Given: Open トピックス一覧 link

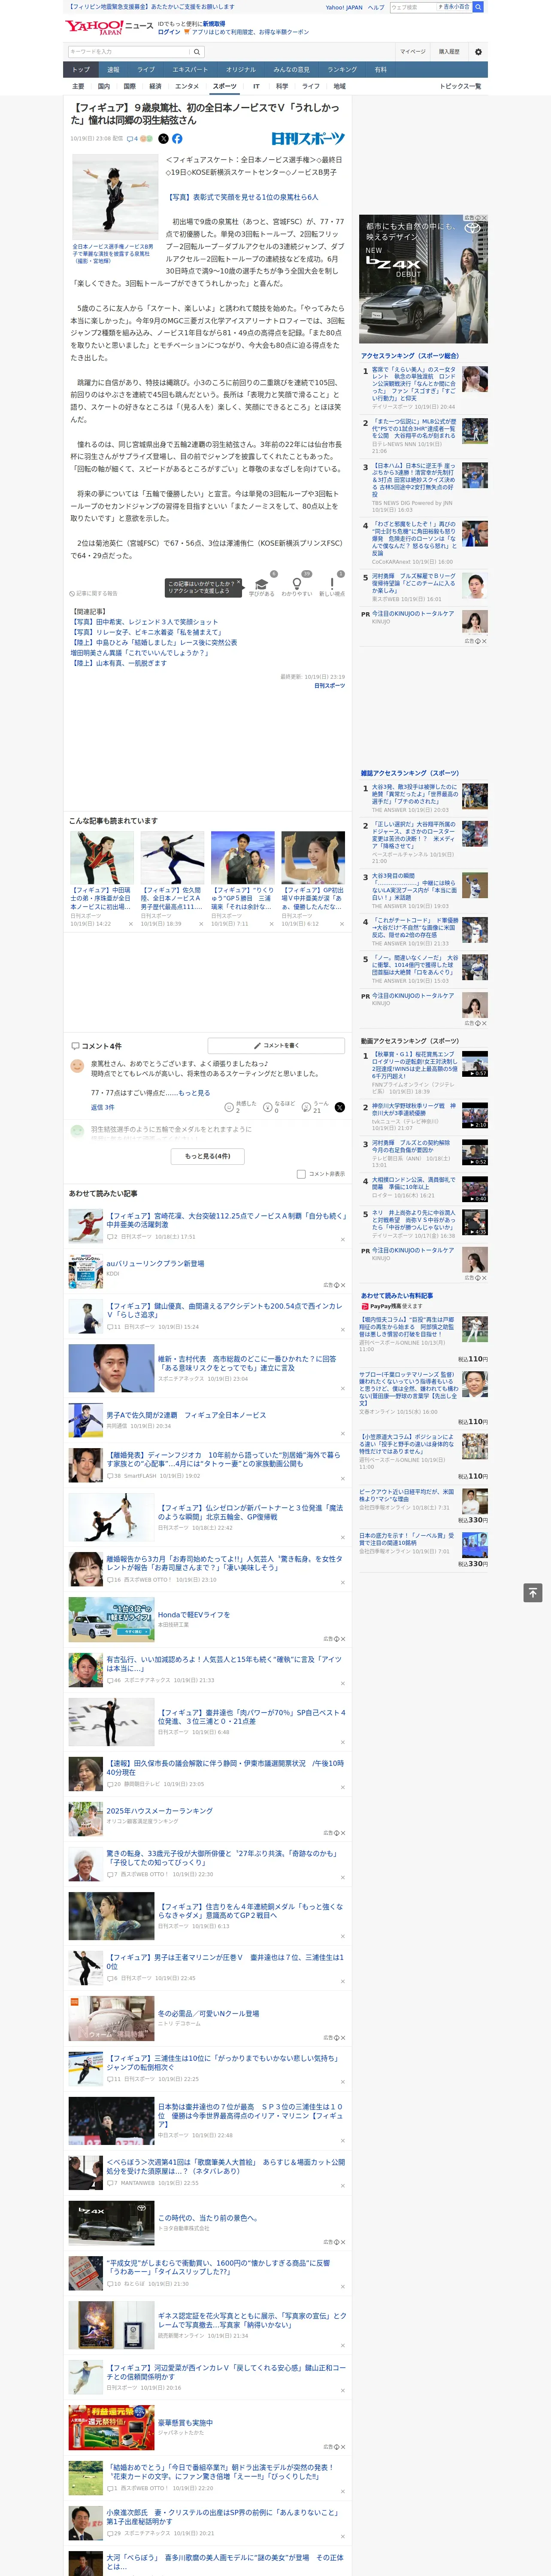Looking at the screenshot, I should [x=460, y=86].
